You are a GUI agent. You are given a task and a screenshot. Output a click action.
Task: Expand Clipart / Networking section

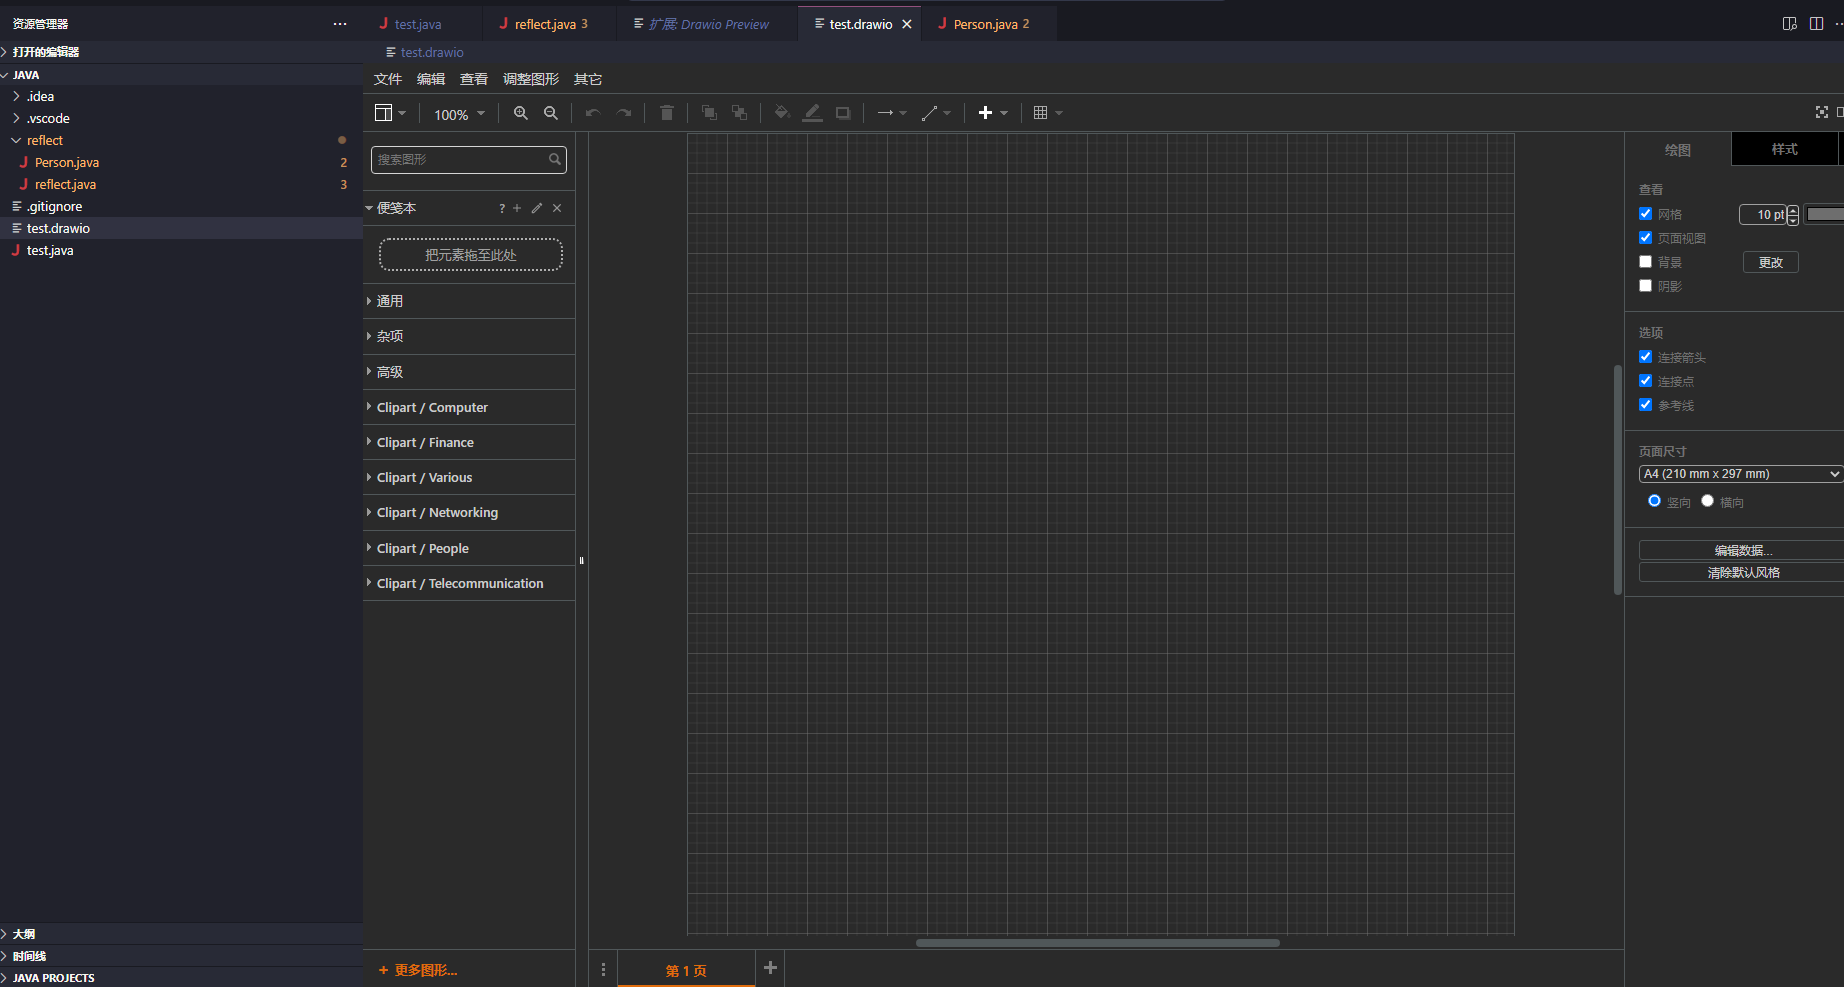tap(469, 512)
